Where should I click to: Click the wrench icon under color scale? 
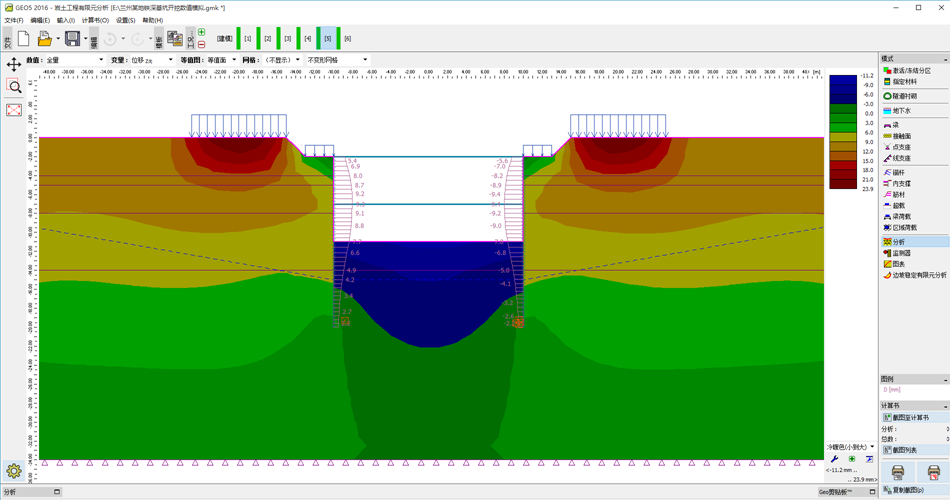(x=835, y=459)
